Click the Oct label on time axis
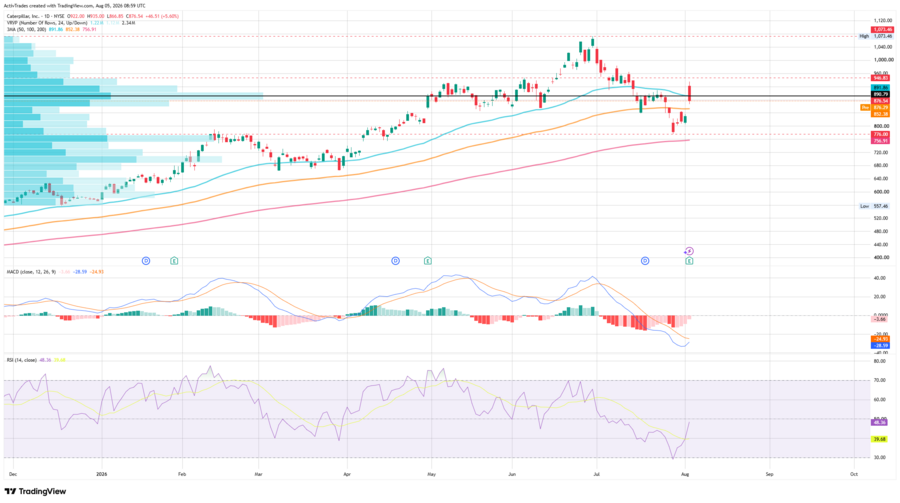 tap(854, 474)
